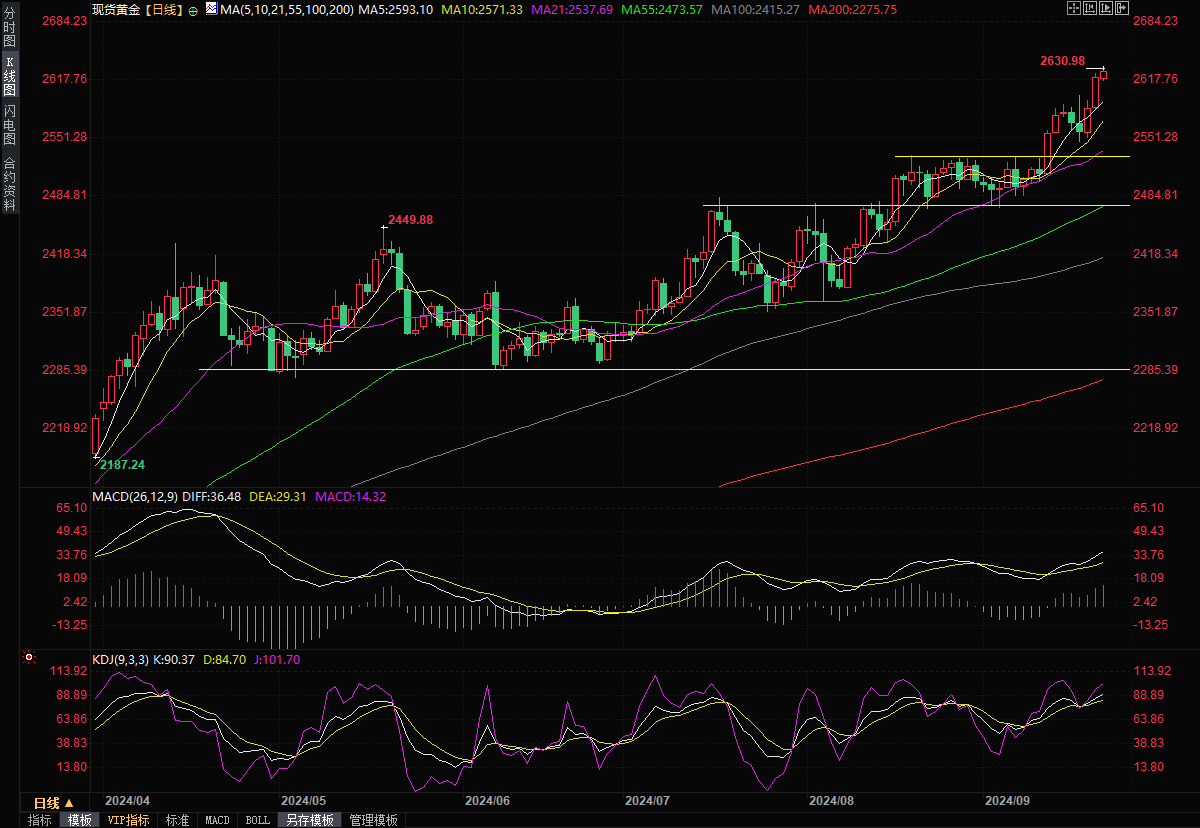Image resolution: width=1200 pixels, height=828 pixels.
Task: Click the J:101.70 value
Action: point(278,659)
